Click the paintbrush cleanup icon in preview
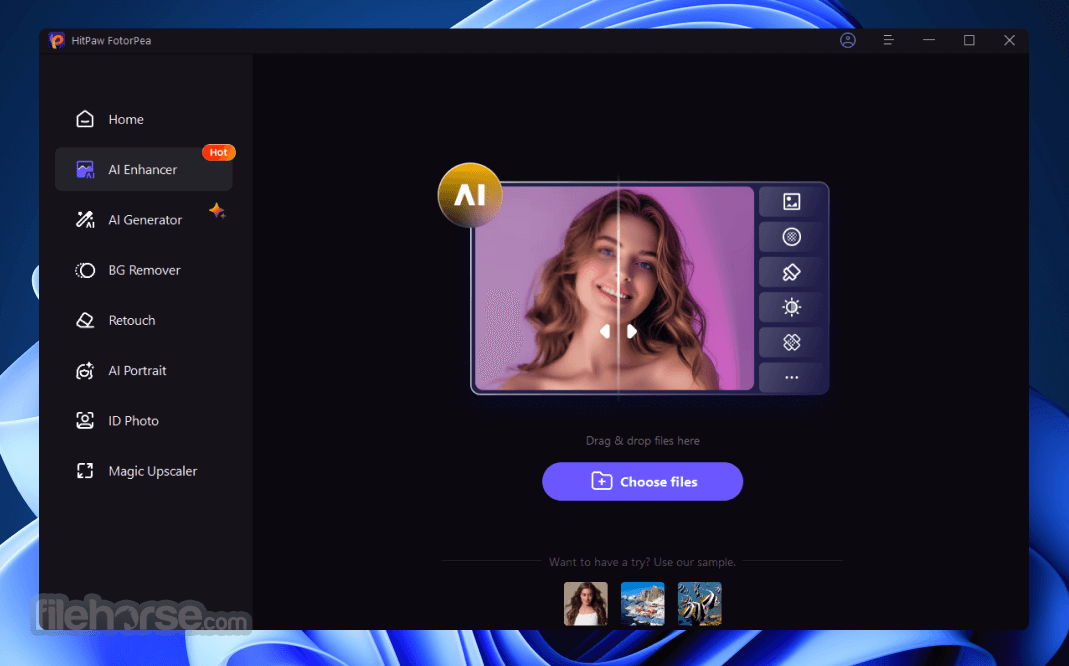Image resolution: width=1069 pixels, height=666 pixels. 791,272
